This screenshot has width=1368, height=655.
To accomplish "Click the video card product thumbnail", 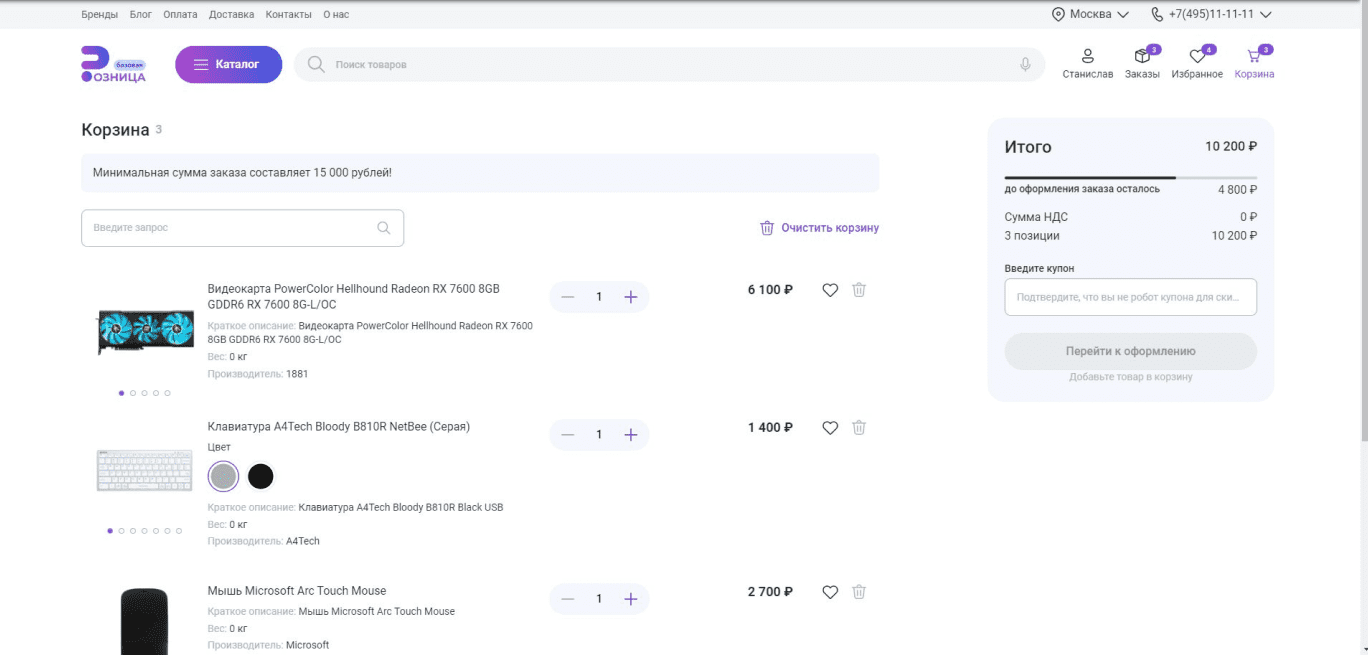I will pyautogui.click(x=145, y=330).
